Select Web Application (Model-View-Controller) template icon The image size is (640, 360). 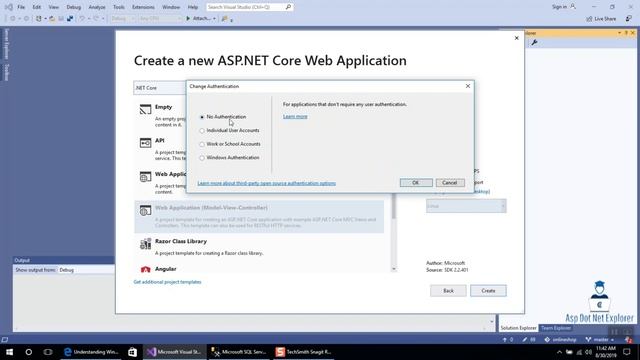(145, 210)
